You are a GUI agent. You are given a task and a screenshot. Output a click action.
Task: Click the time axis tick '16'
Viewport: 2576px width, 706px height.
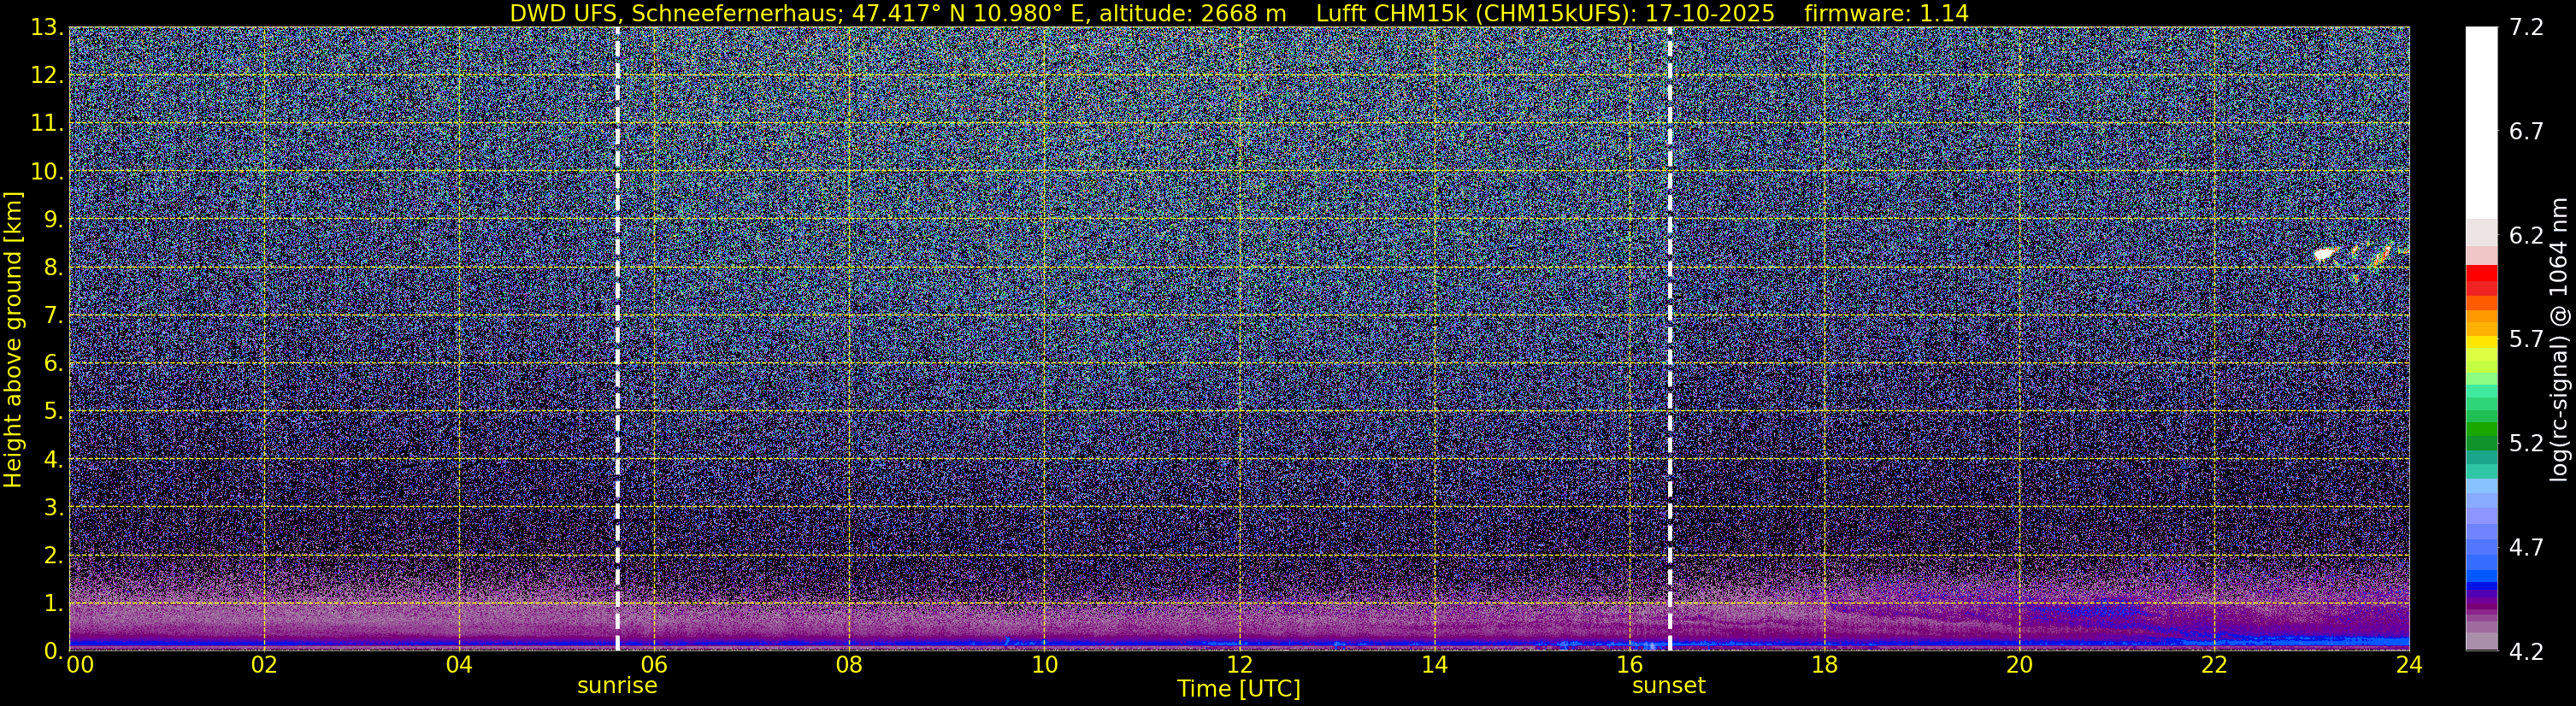tap(1629, 665)
